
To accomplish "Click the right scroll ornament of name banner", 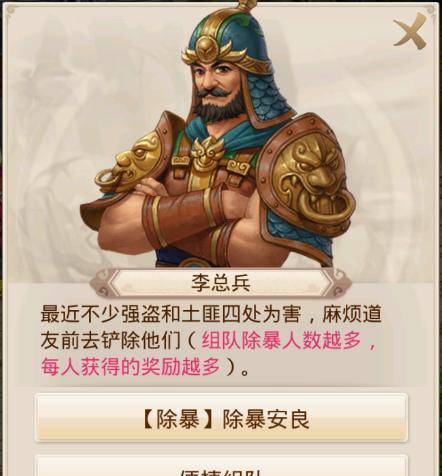I will tap(338, 283).
